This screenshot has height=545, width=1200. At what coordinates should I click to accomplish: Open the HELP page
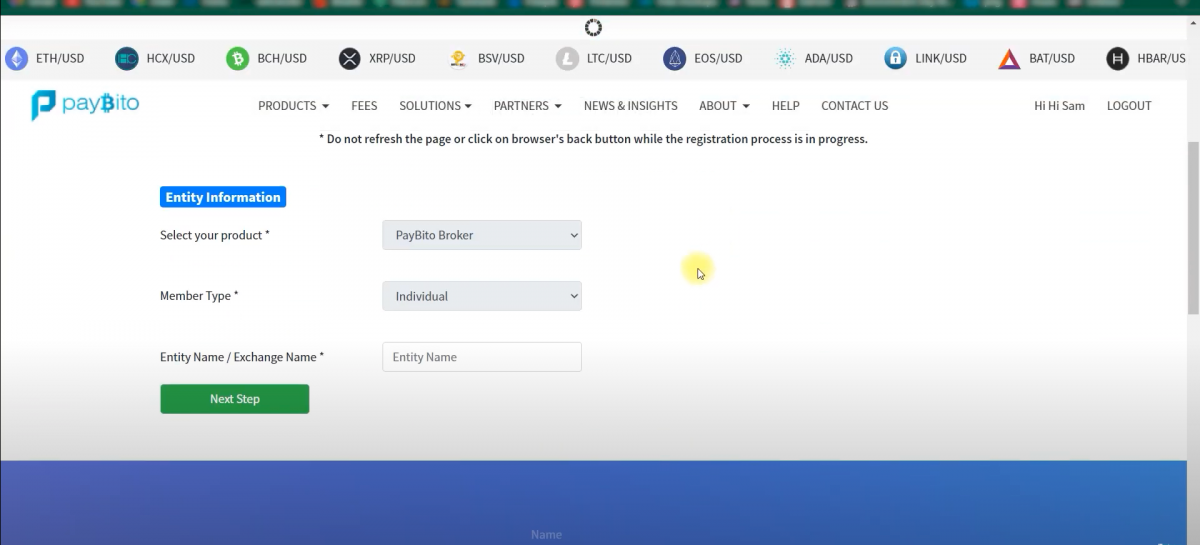click(x=785, y=106)
